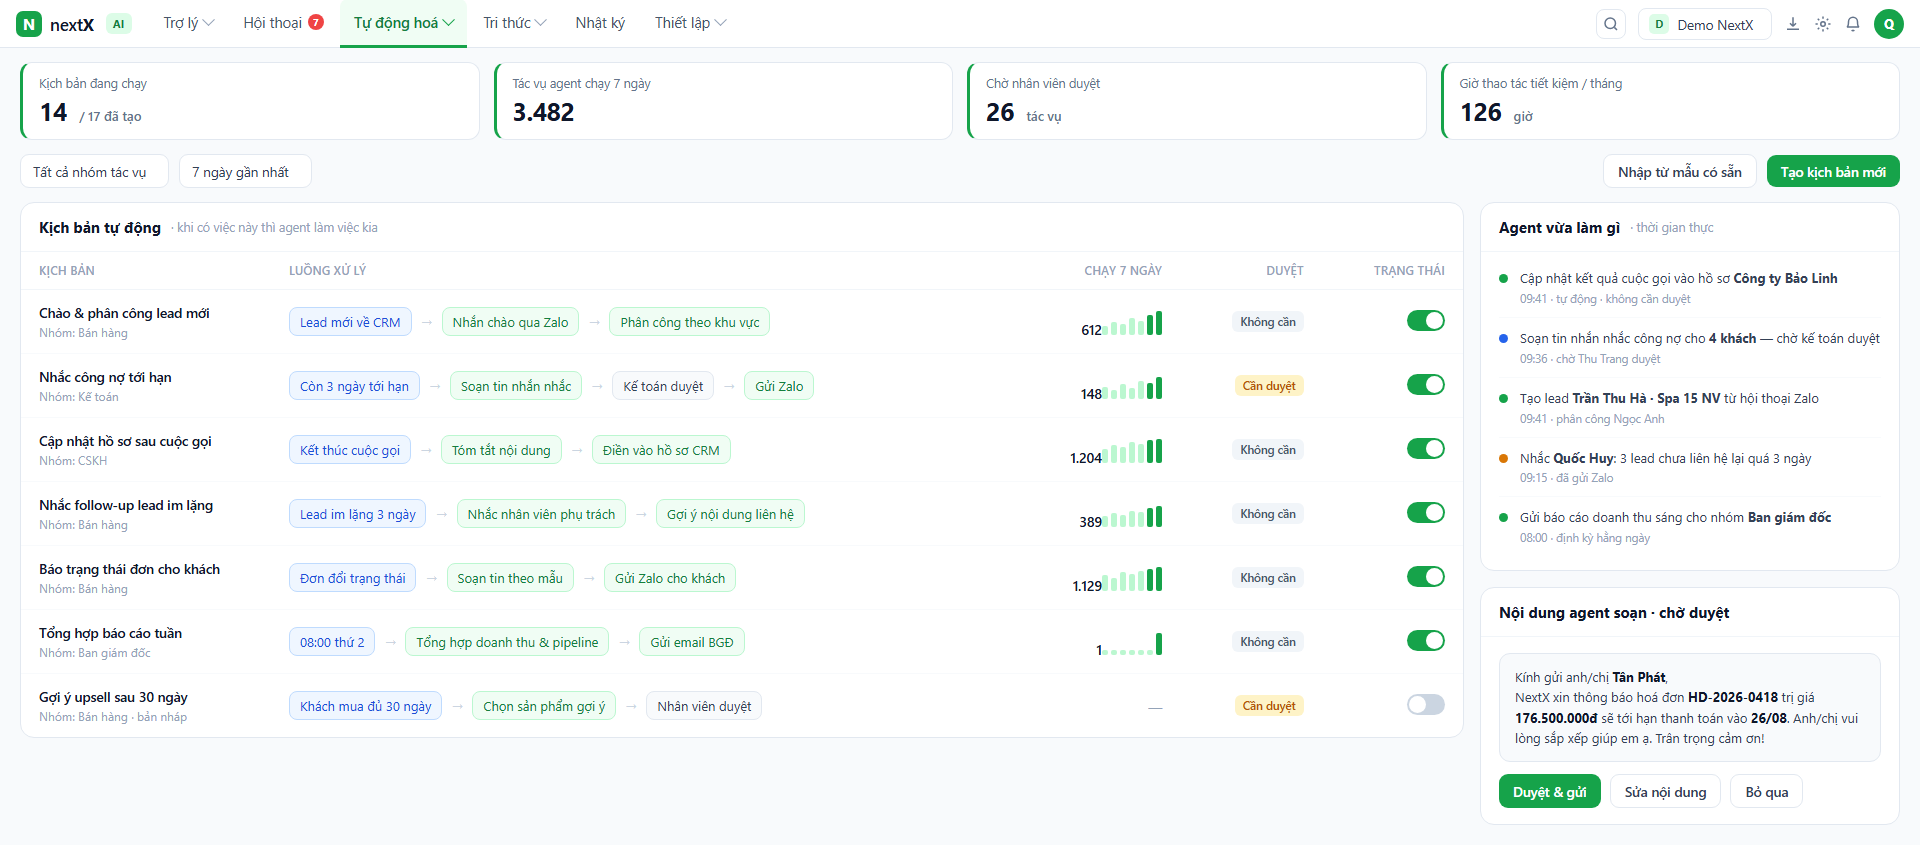
Task: Toggle Cập nhật hồ sơ sau cuộc gọi switch
Action: point(1426,449)
